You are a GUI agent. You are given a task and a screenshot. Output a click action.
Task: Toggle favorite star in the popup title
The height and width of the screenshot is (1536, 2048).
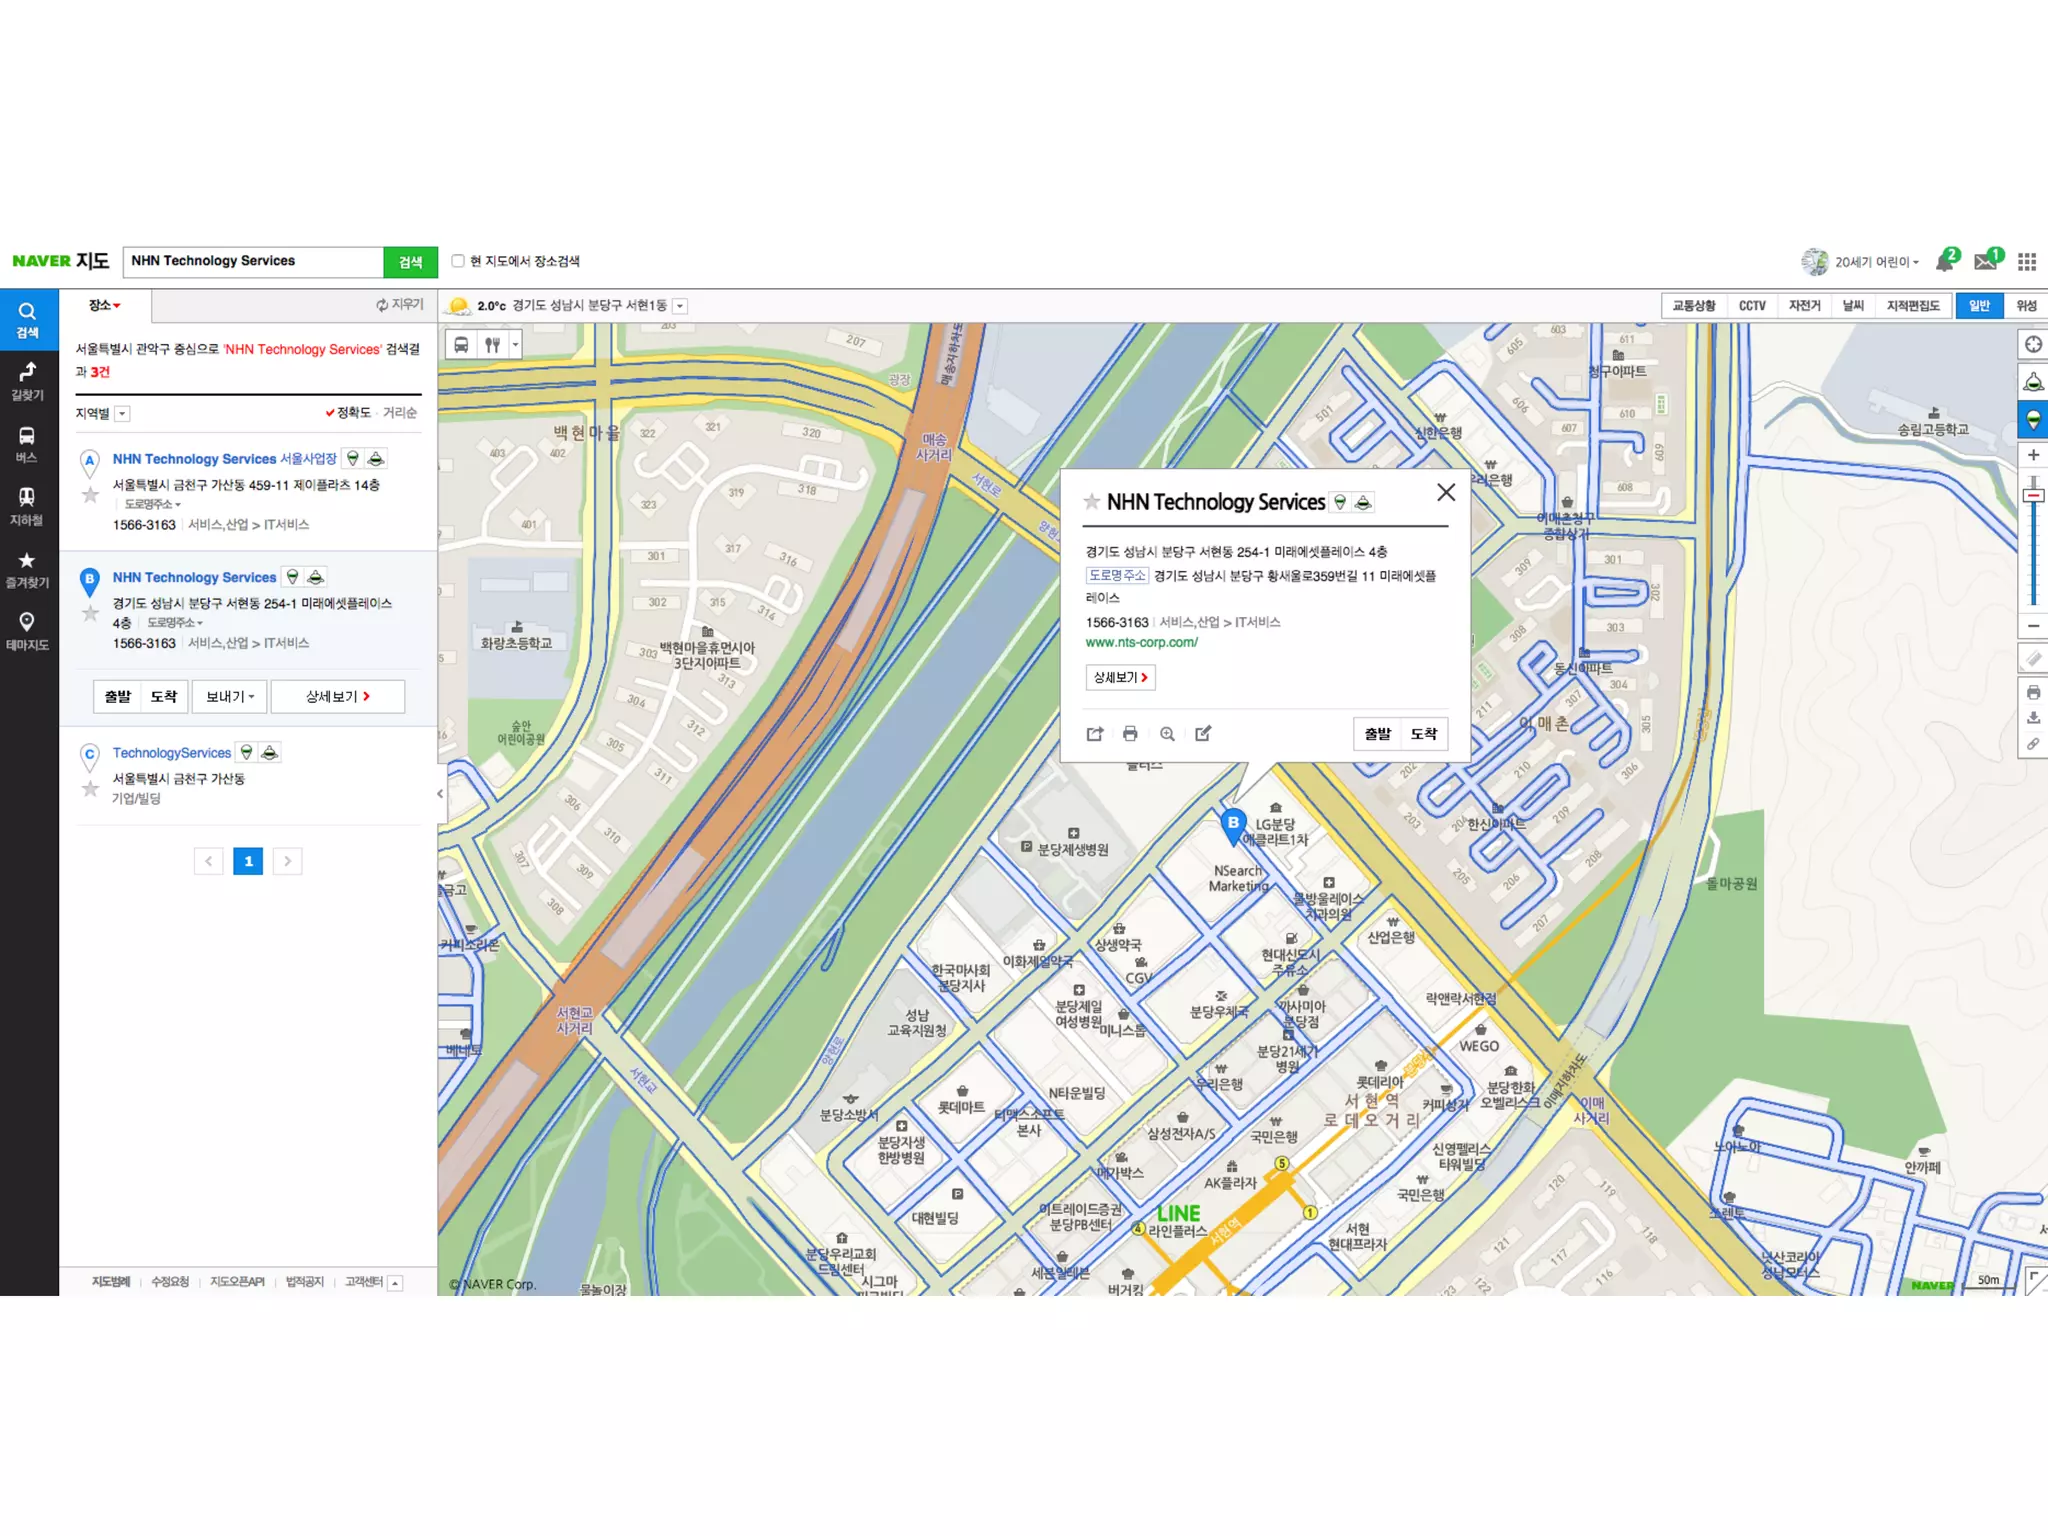click(x=1092, y=501)
